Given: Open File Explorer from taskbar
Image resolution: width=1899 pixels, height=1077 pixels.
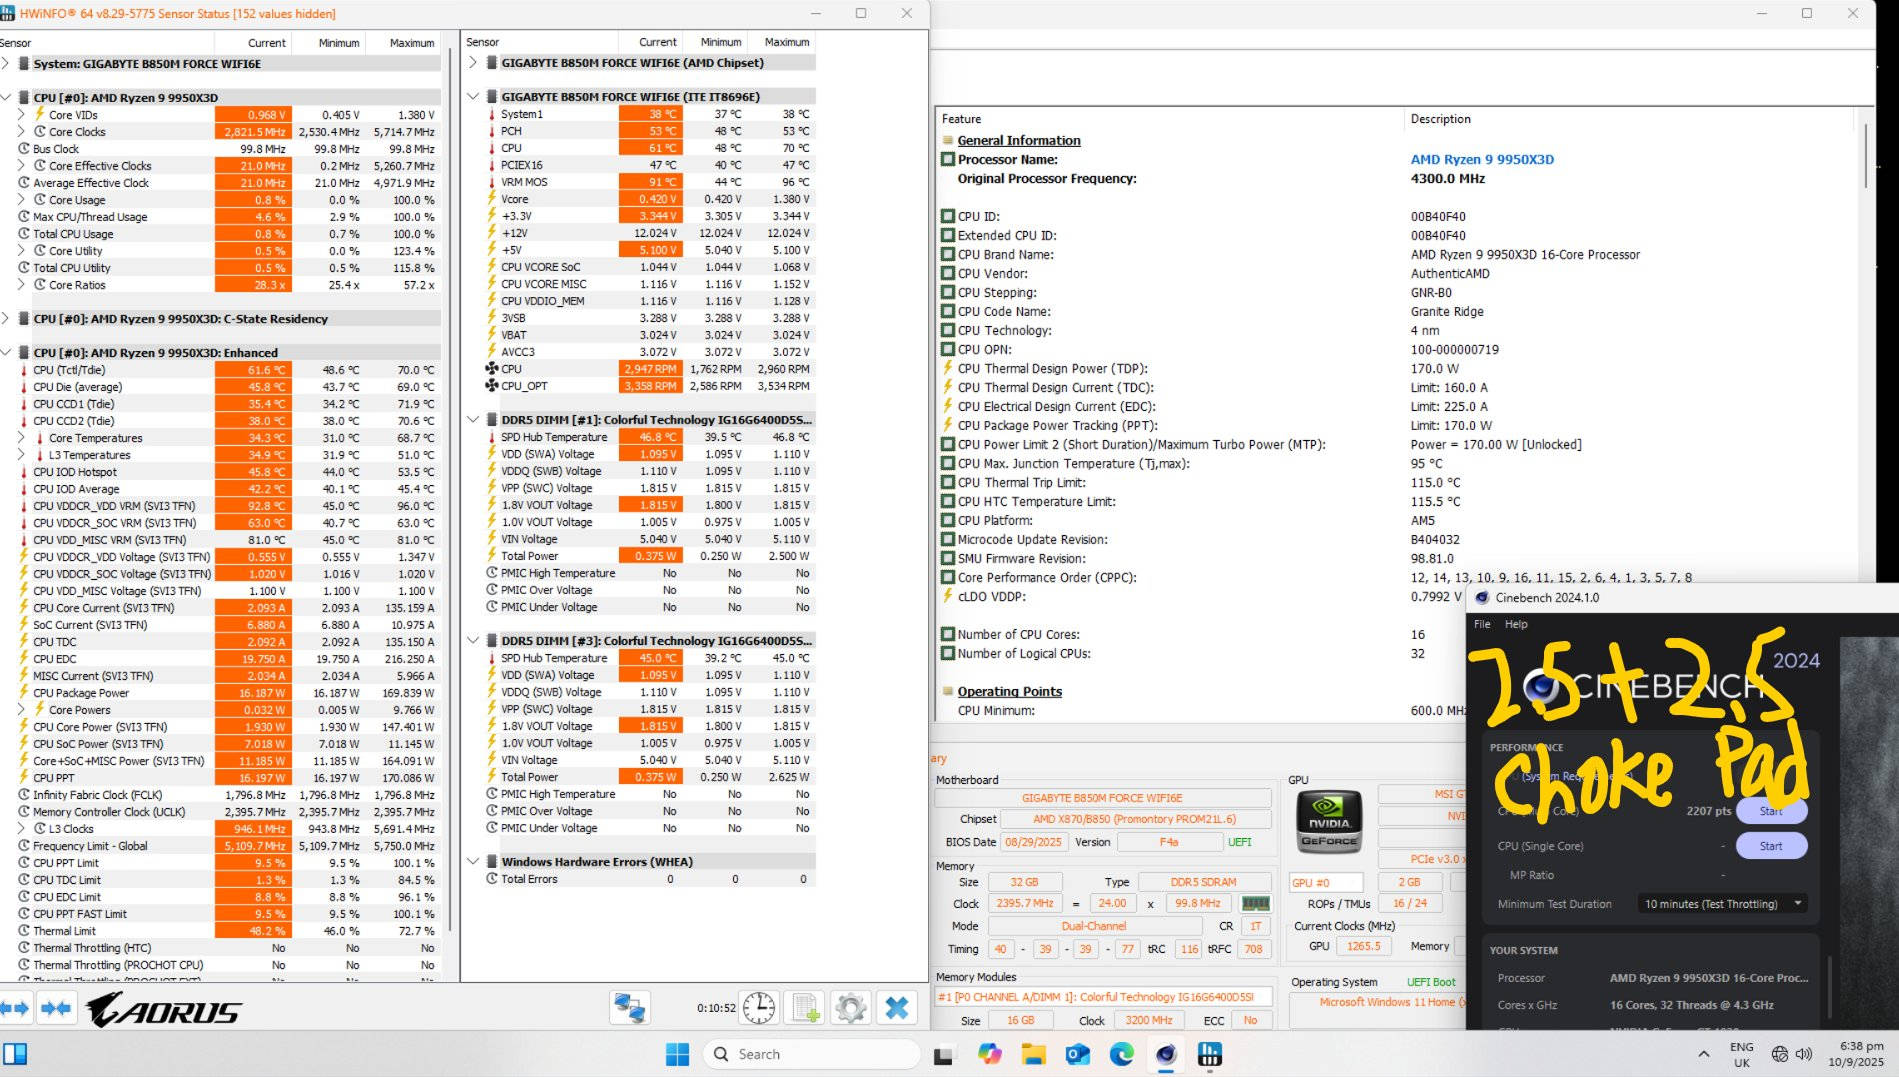Looking at the screenshot, I should 1033,1054.
